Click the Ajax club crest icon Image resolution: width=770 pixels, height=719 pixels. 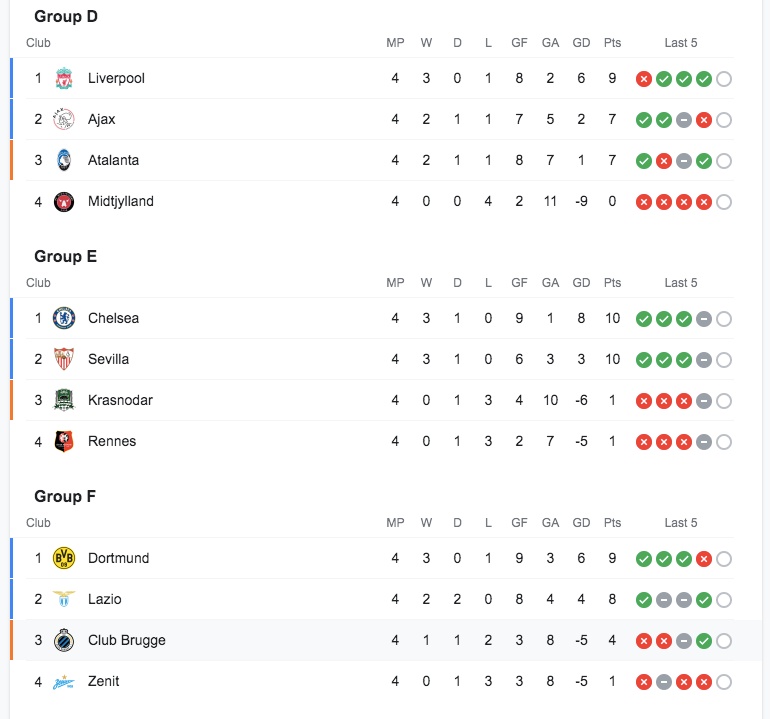point(64,119)
